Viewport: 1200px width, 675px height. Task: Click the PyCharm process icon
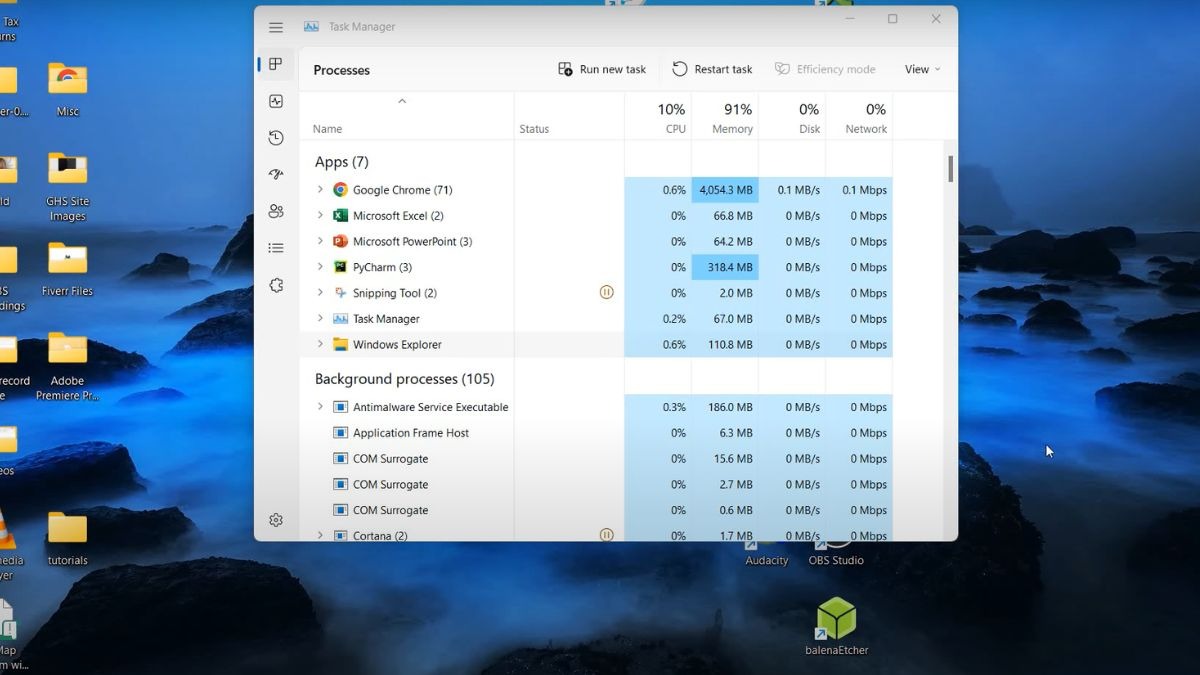pos(340,267)
